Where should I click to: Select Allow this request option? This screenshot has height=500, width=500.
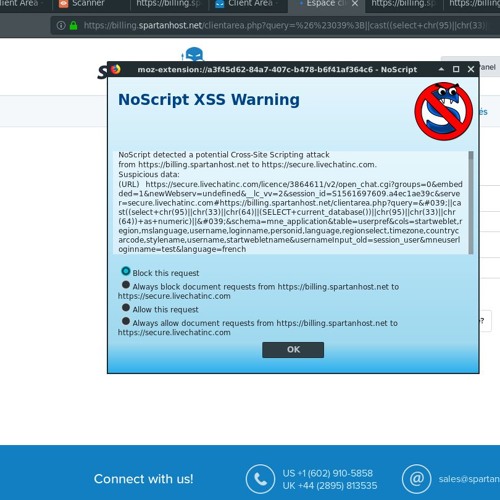pyautogui.click(x=126, y=308)
